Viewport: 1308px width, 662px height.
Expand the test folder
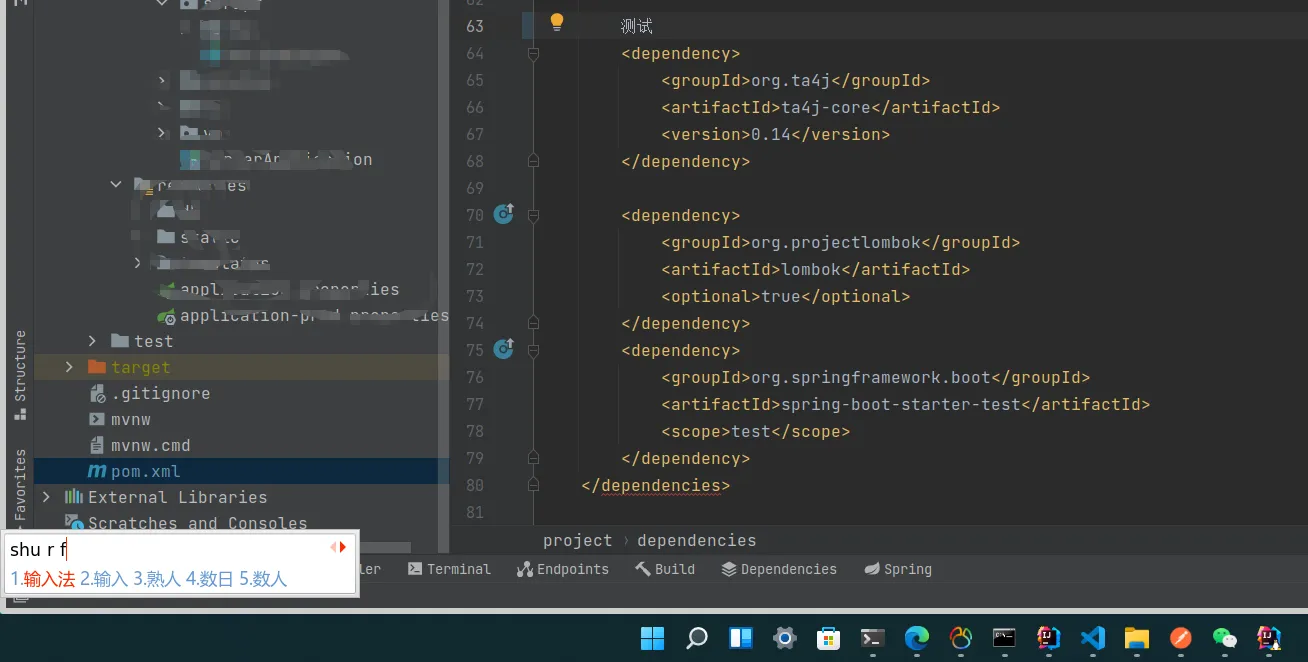92,341
